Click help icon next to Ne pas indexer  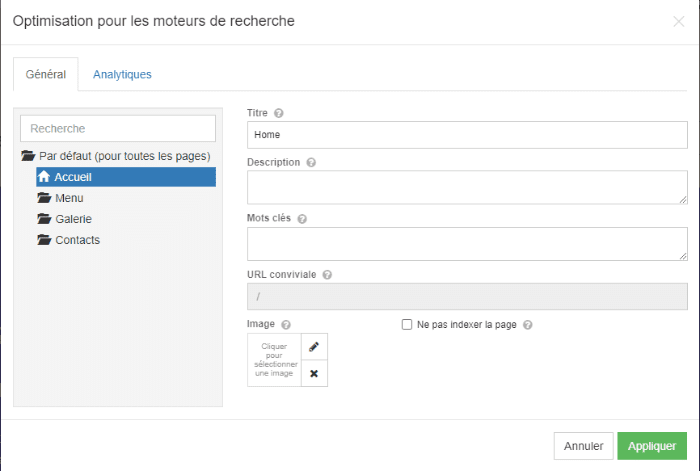click(528, 325)
